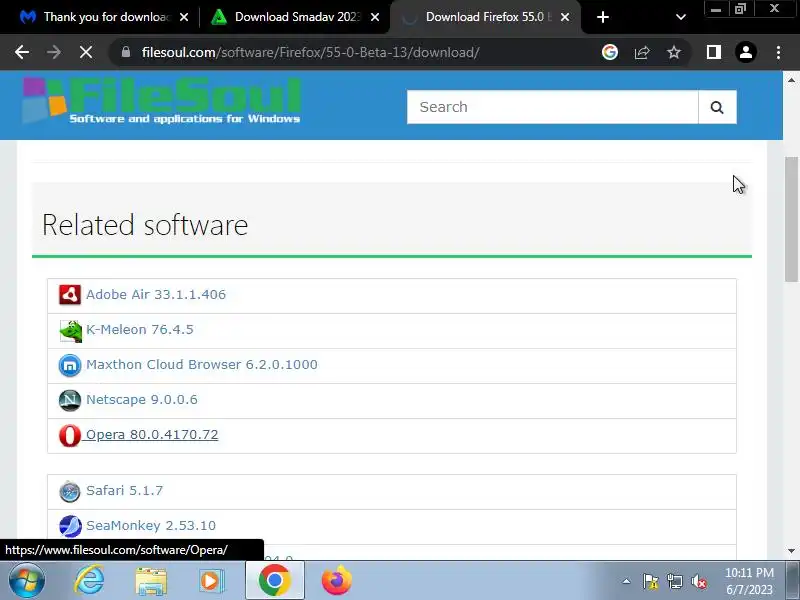
Task: Click the red Opera icon
Action: 70,436
